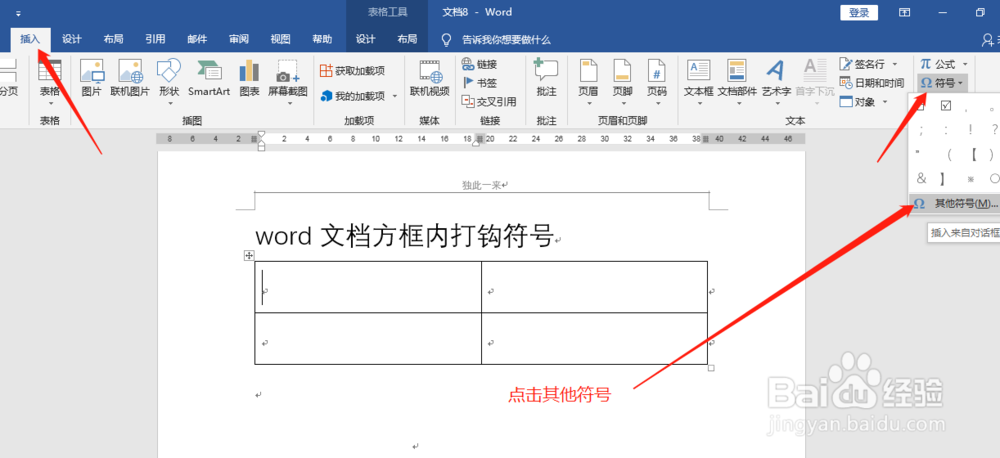Insert a chart with 图表
Viewport: 1000px width, 458px height.
(x=249, y=78)
